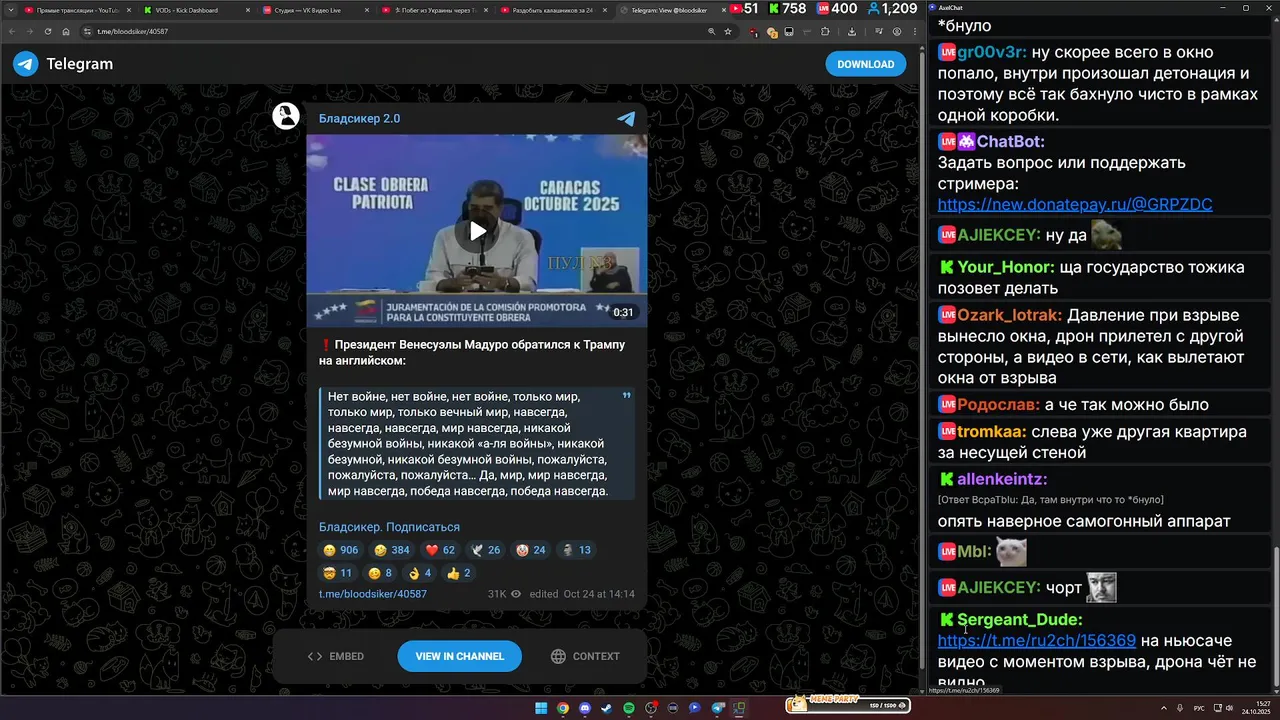Image resolution: width=1280 pixels, height=720 pixels.
Task: Click VIEW IN CHANNEL button
Action: [459, 656]
